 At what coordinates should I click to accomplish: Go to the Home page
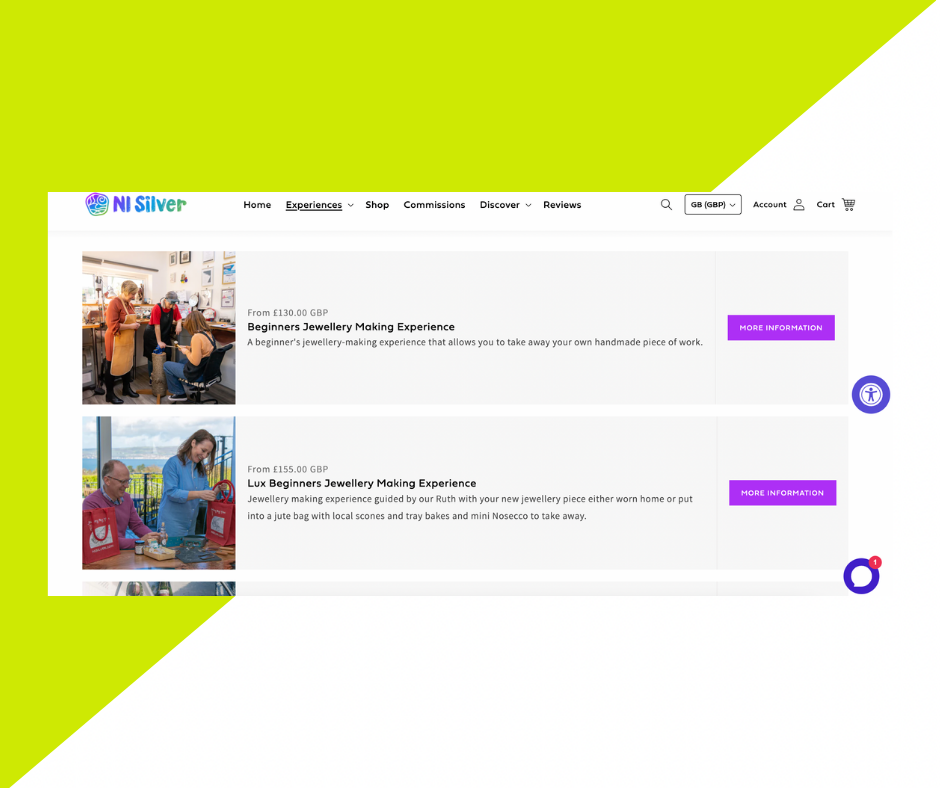coord(257,204)
